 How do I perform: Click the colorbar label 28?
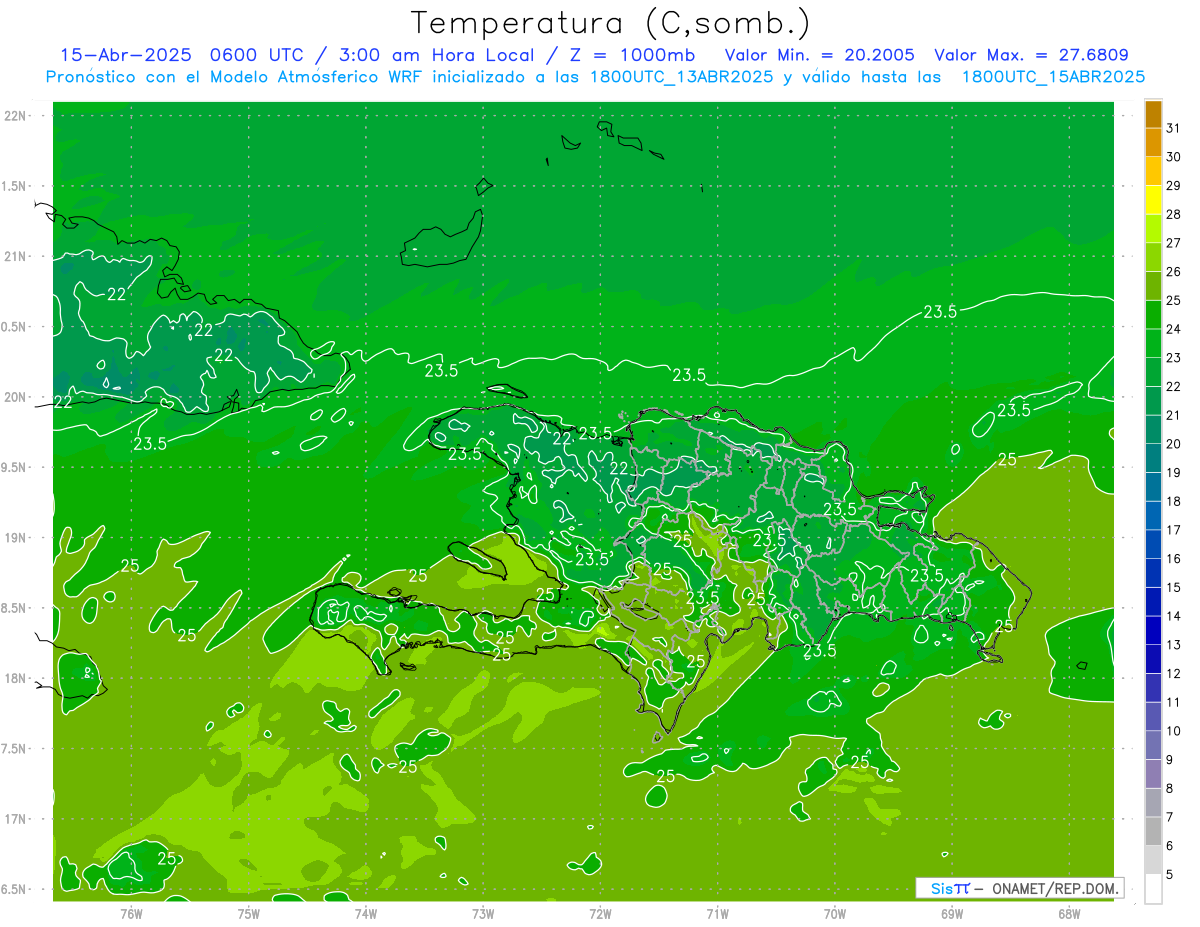tap(1173, 214)
